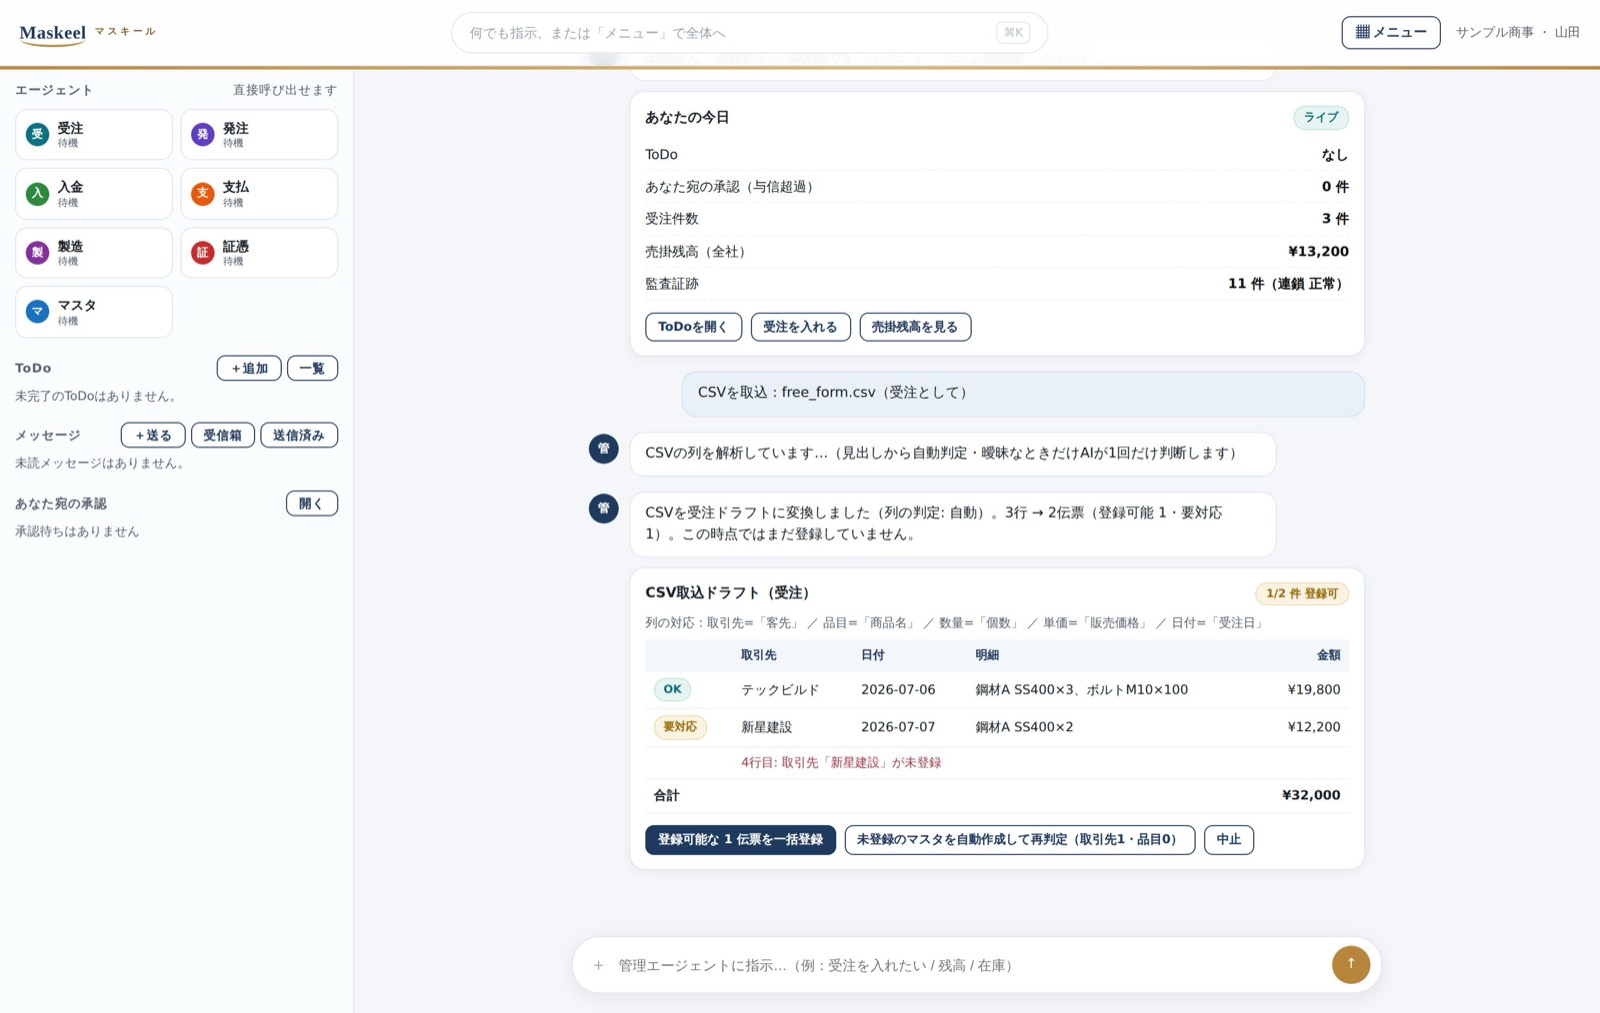Viewport: 1600px width, 1013px height.
Task: Click the あなた宛の承認（与信超過）0 件 value
Action: click(1335, 187)
